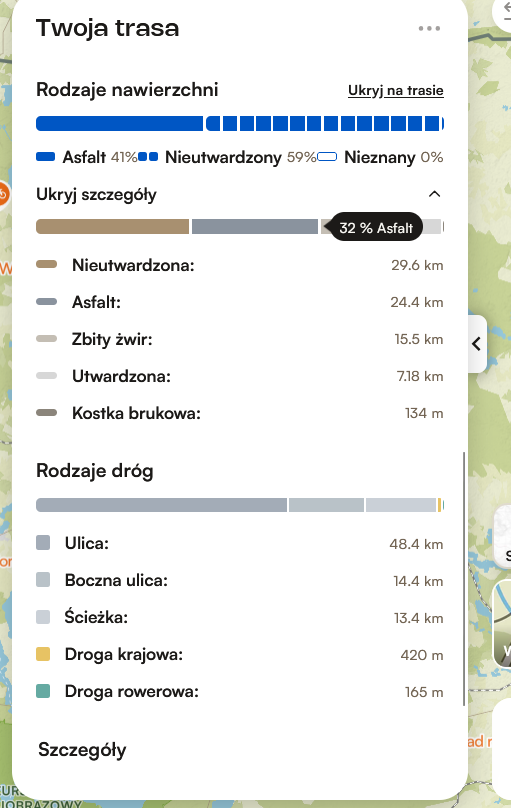Click the teal Droga rowerowa square

click(x=43, y=691)
